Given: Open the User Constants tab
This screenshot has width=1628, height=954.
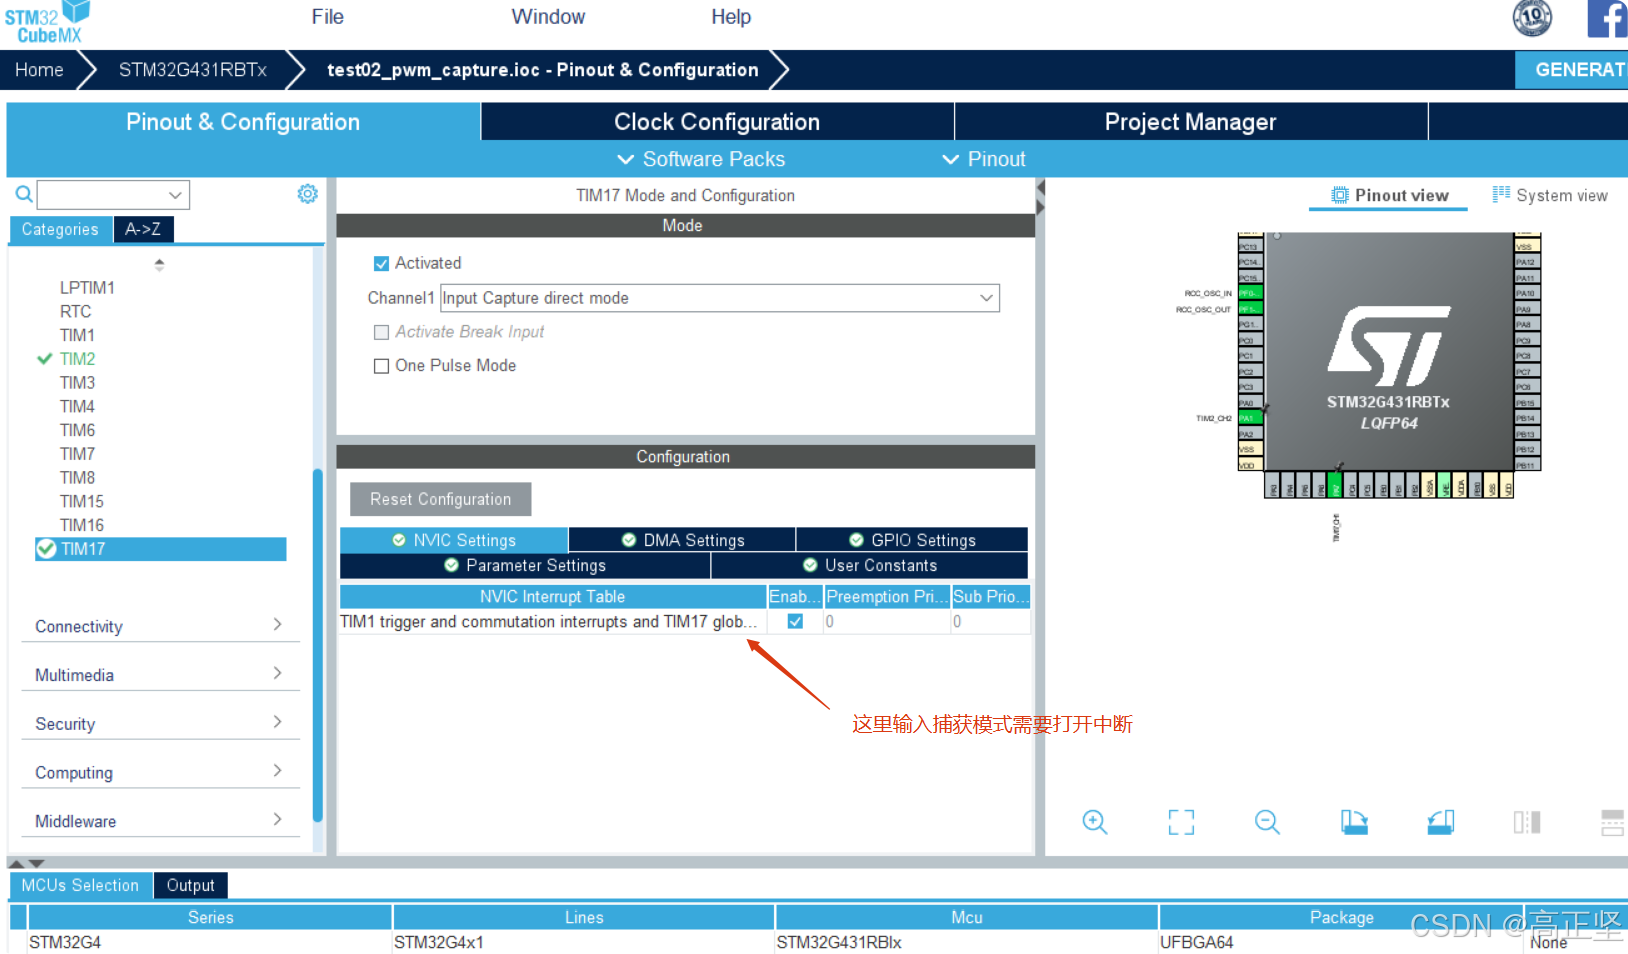Looking at the screenshot, I should [869, 565].
